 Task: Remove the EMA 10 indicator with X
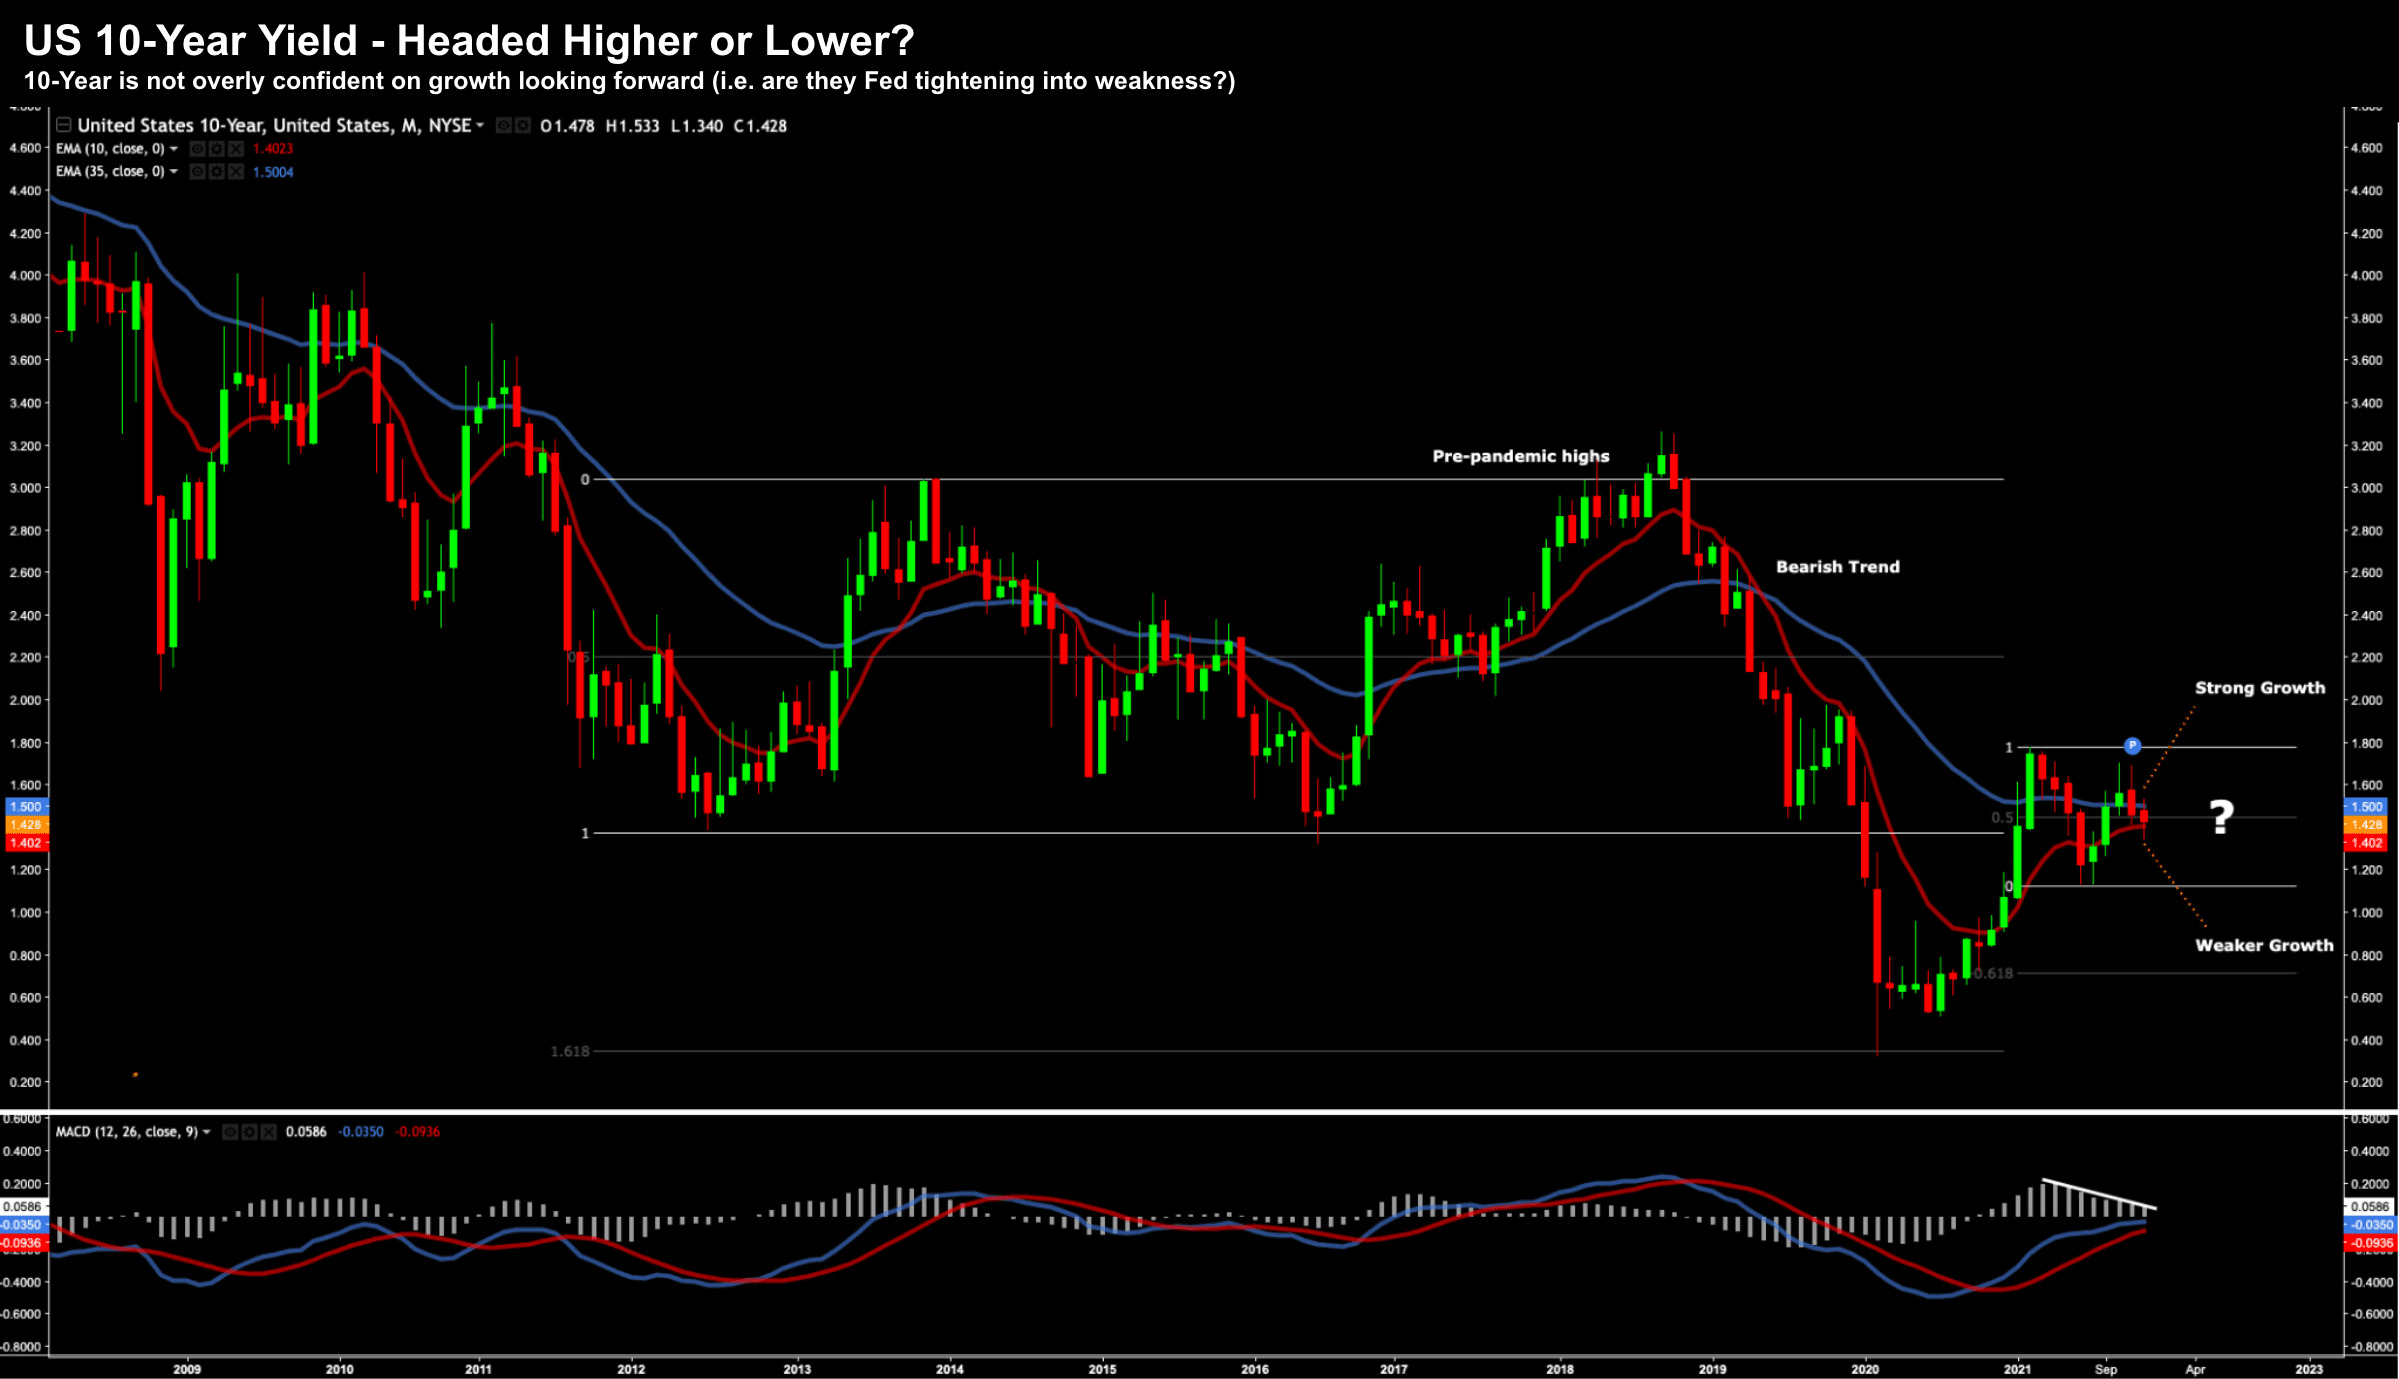click(x=236, y=149)
